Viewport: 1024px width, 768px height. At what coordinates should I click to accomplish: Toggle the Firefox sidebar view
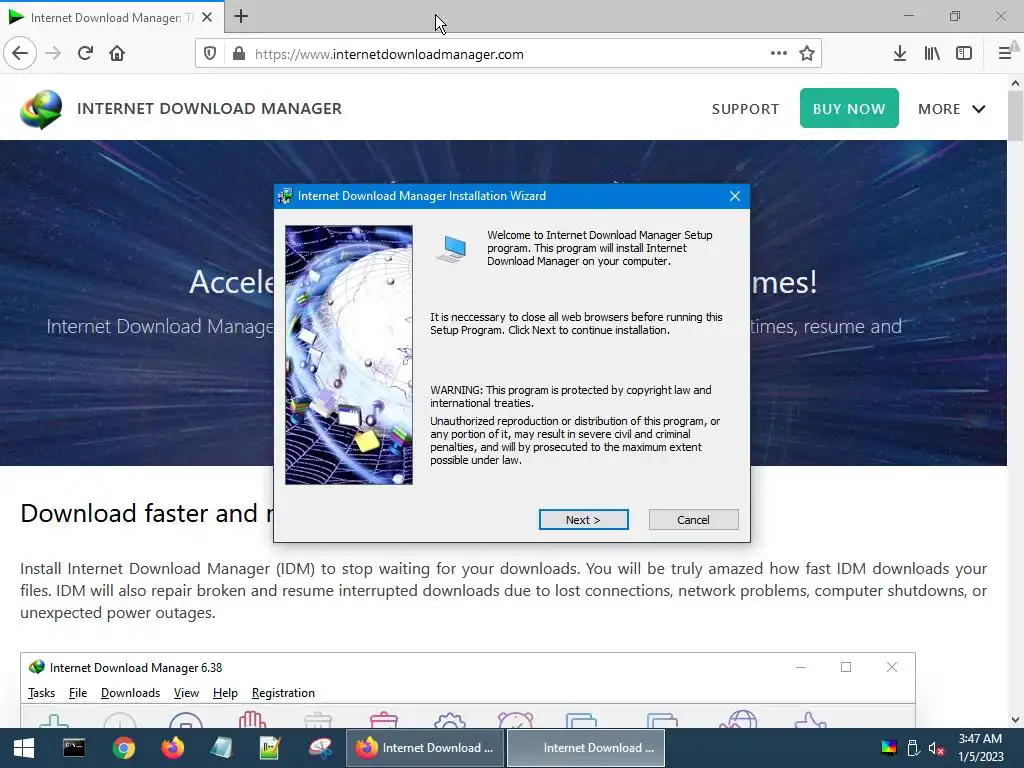point(964,54)
